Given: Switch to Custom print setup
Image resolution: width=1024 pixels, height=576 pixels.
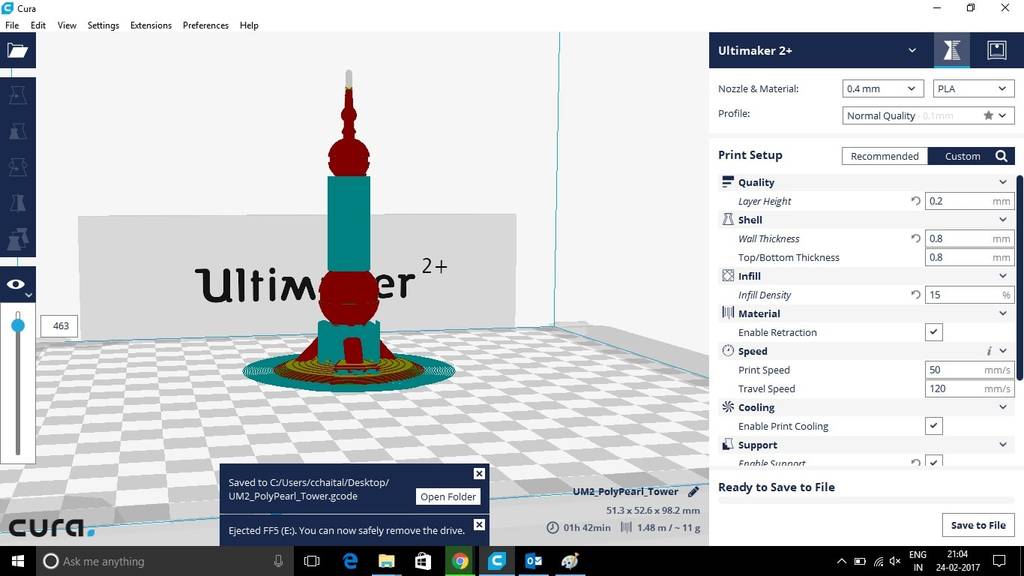Looking at the screenshot, I should click(x=962, y=156).
